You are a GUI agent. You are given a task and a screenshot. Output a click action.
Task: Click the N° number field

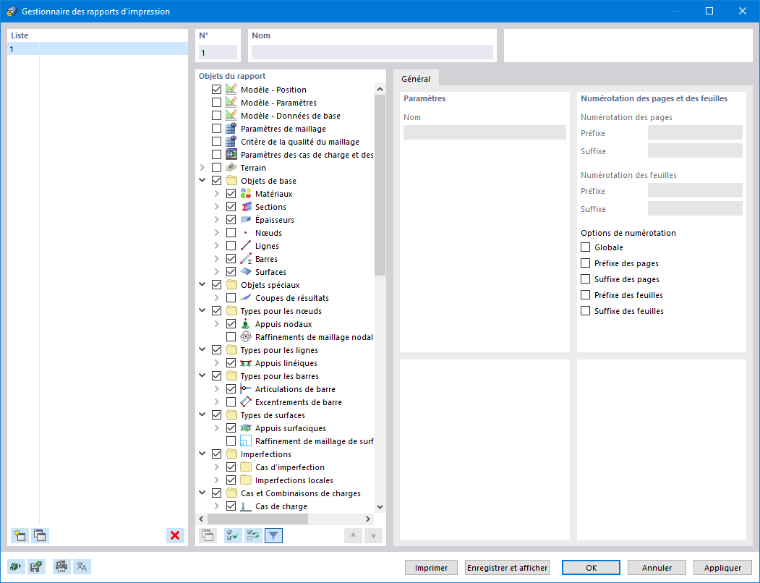point(218,52)
